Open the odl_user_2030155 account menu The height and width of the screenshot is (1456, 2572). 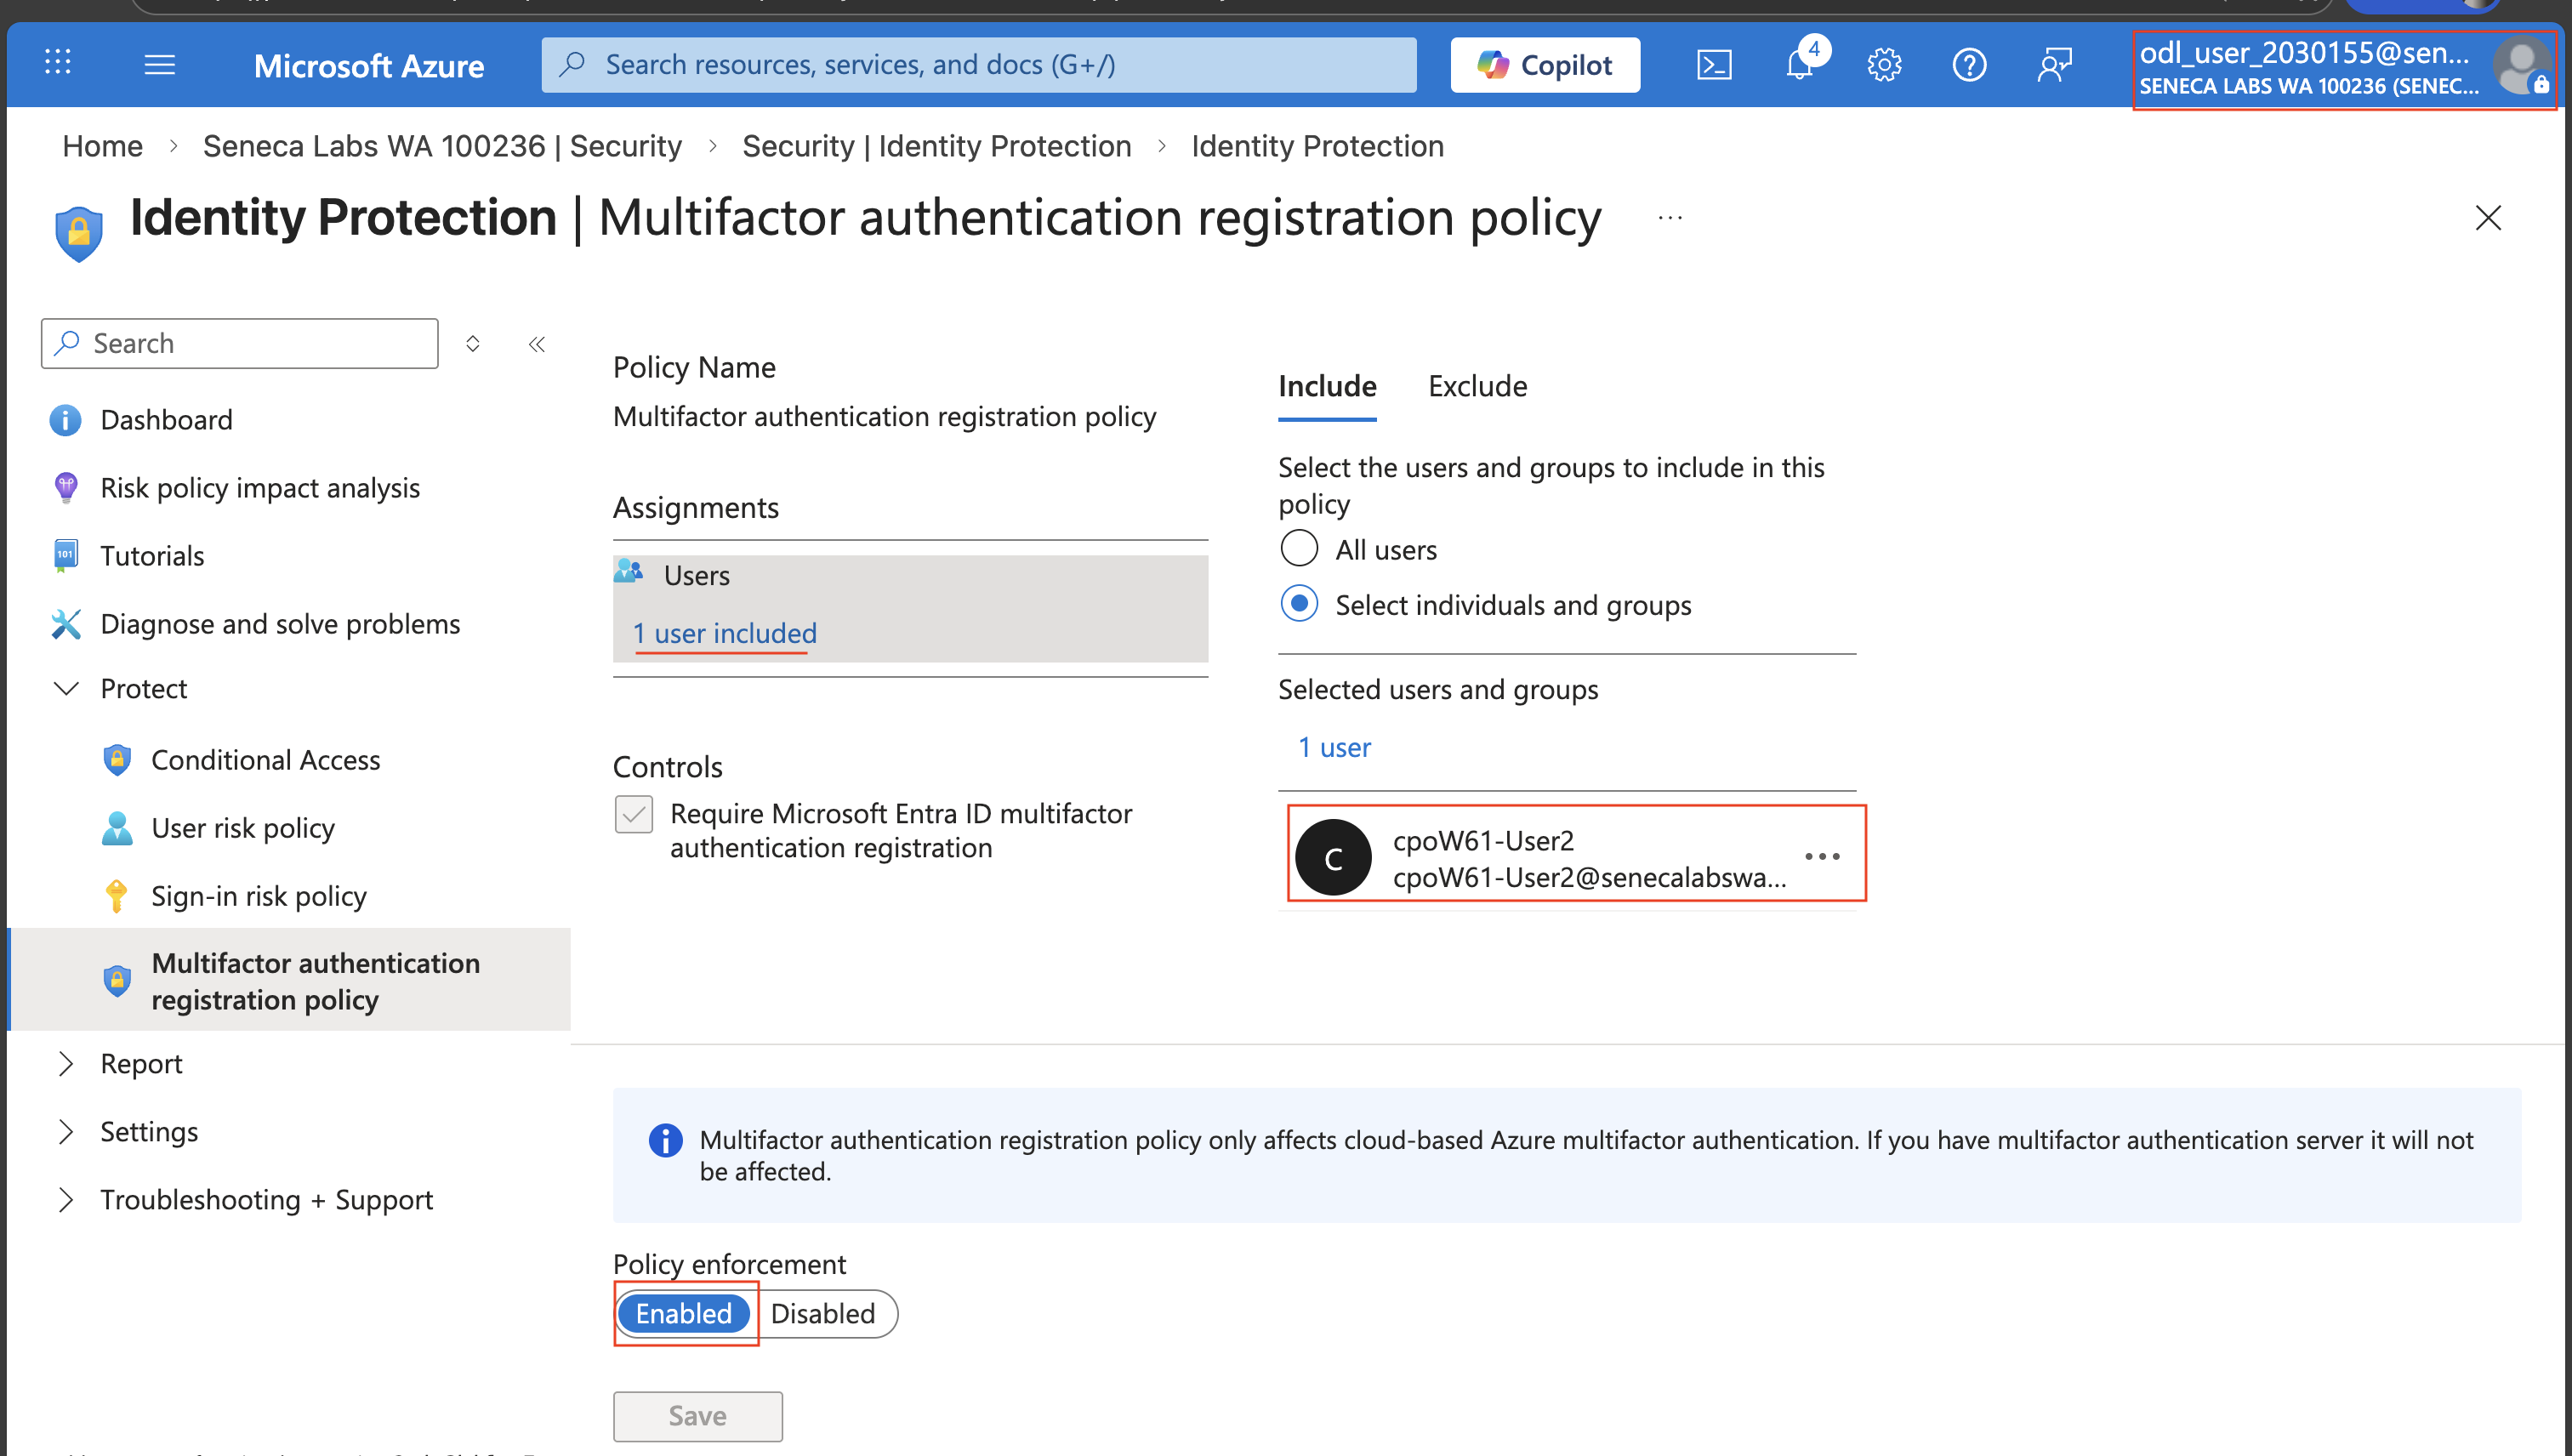point(2343,68)
